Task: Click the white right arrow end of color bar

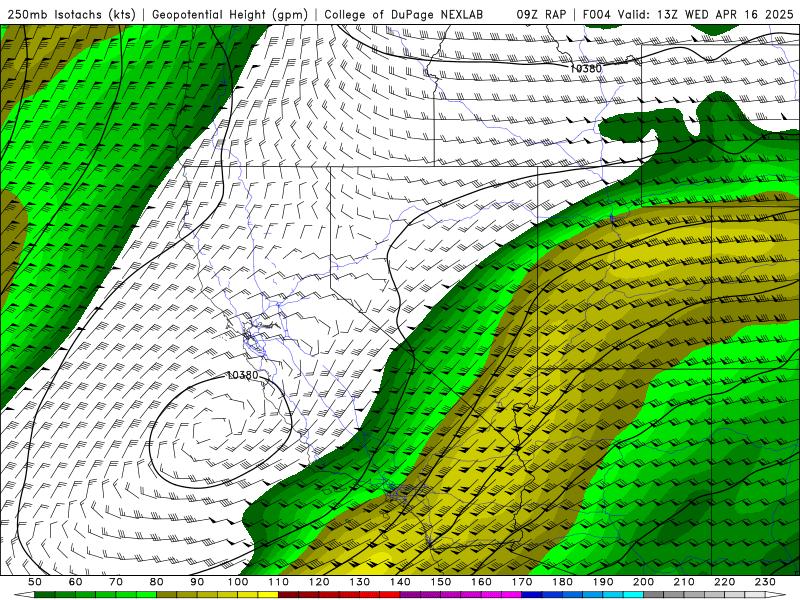Action: (x=776, y=595)
